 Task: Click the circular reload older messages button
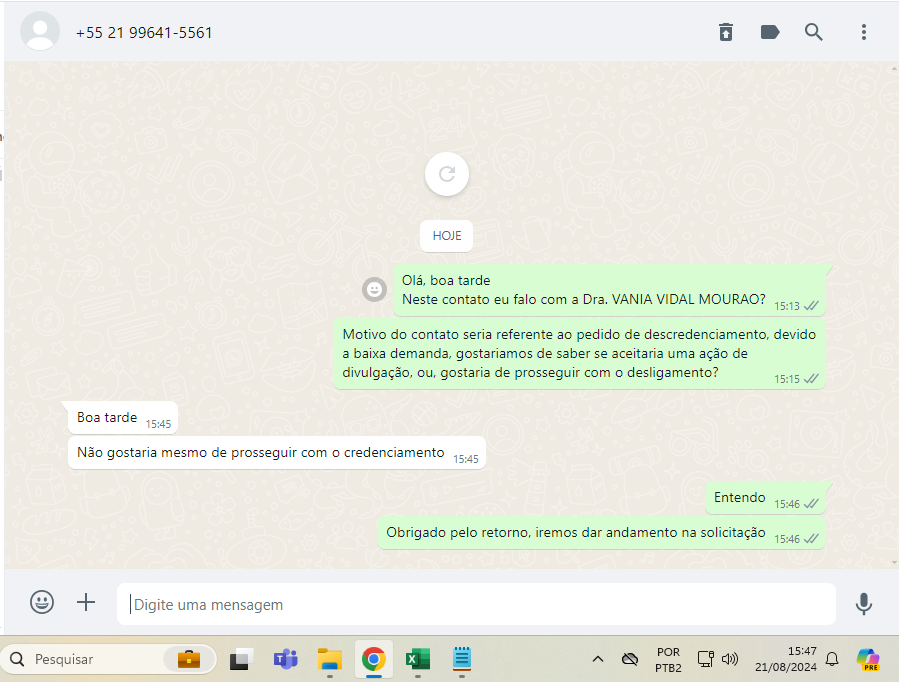447,174
